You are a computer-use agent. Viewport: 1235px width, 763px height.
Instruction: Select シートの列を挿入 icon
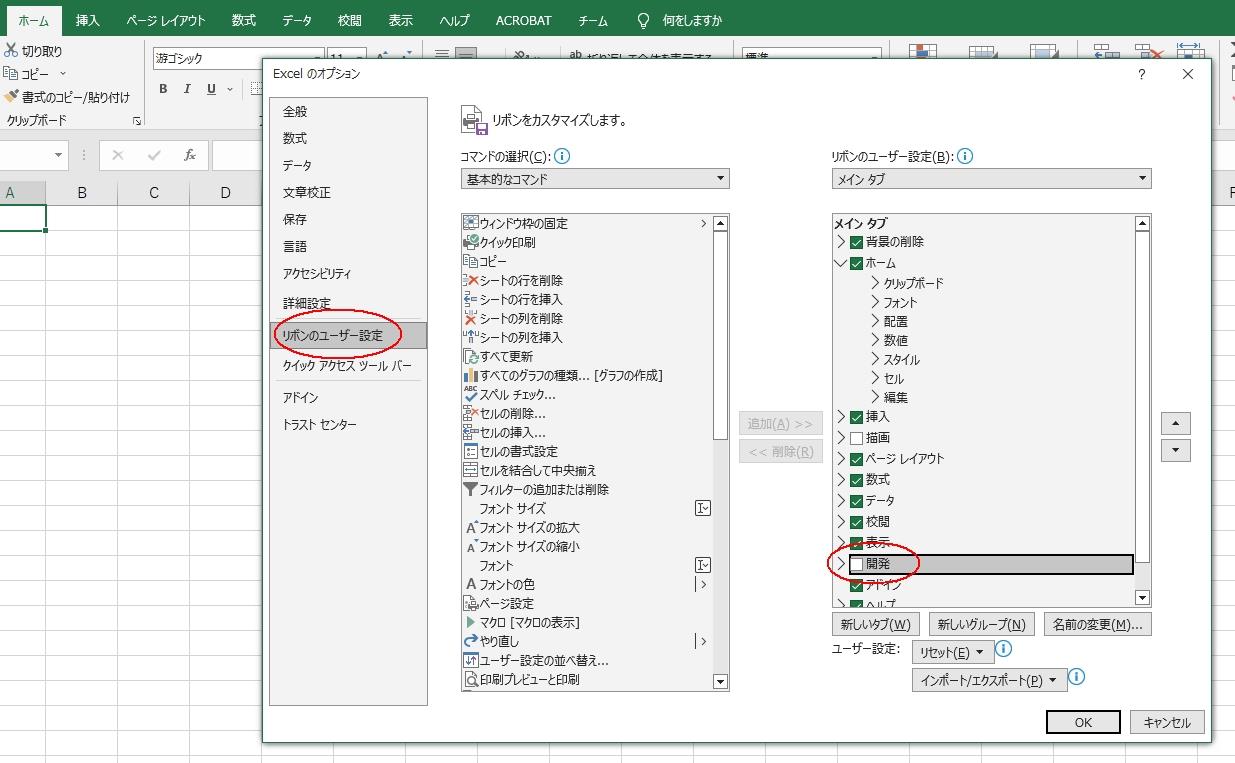point(471,337)
